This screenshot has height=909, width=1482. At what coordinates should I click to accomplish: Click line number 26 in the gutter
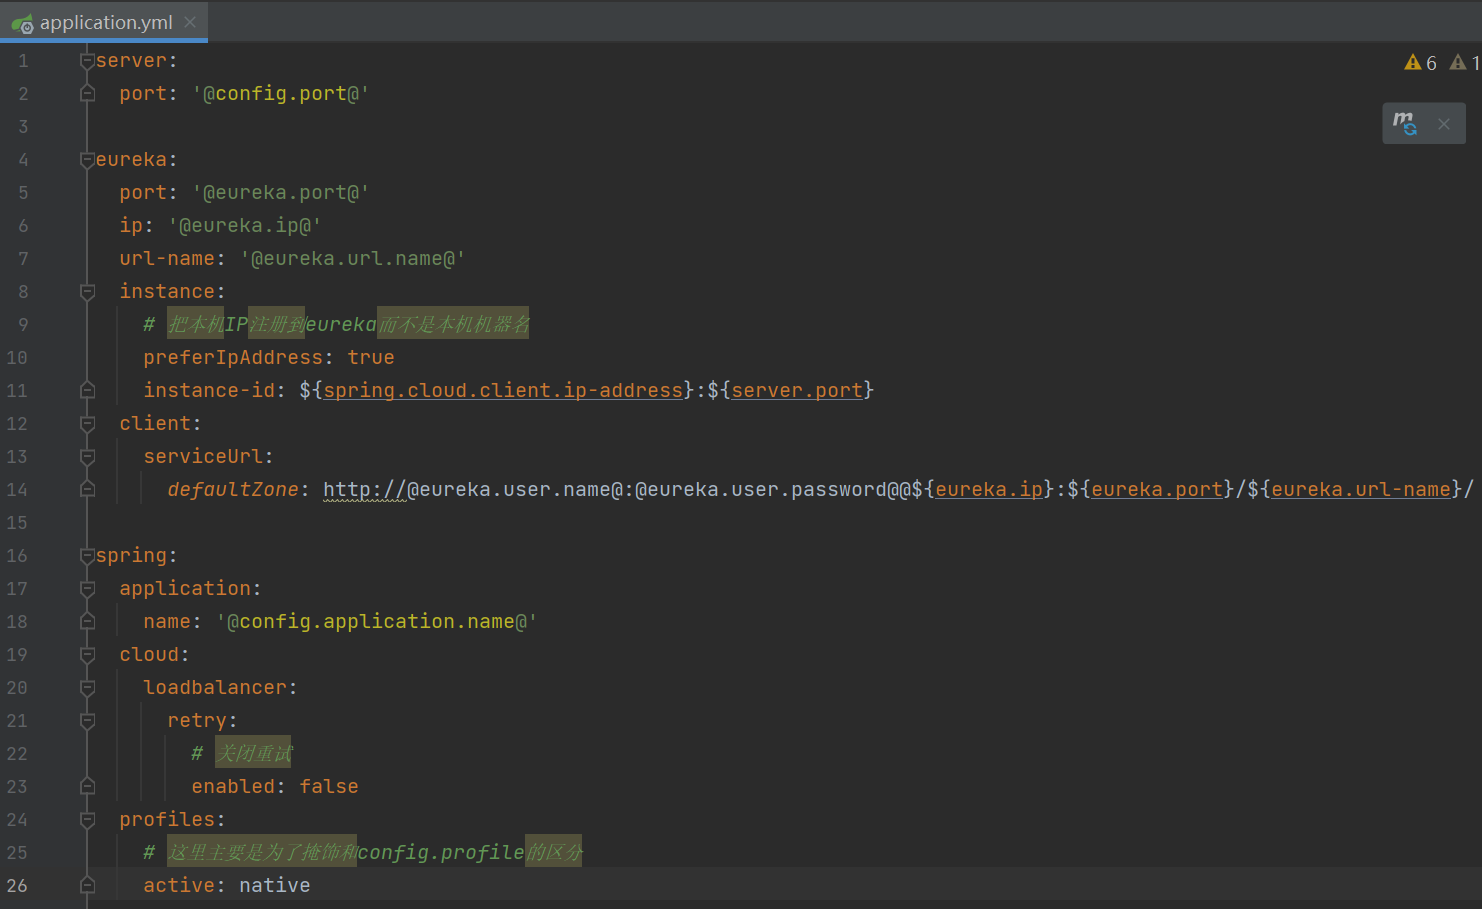point(17,886)
